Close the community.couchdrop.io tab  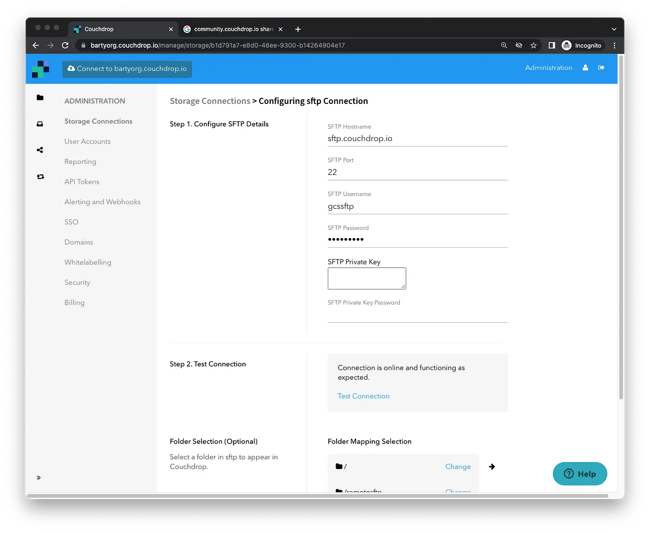coord(280,29)
